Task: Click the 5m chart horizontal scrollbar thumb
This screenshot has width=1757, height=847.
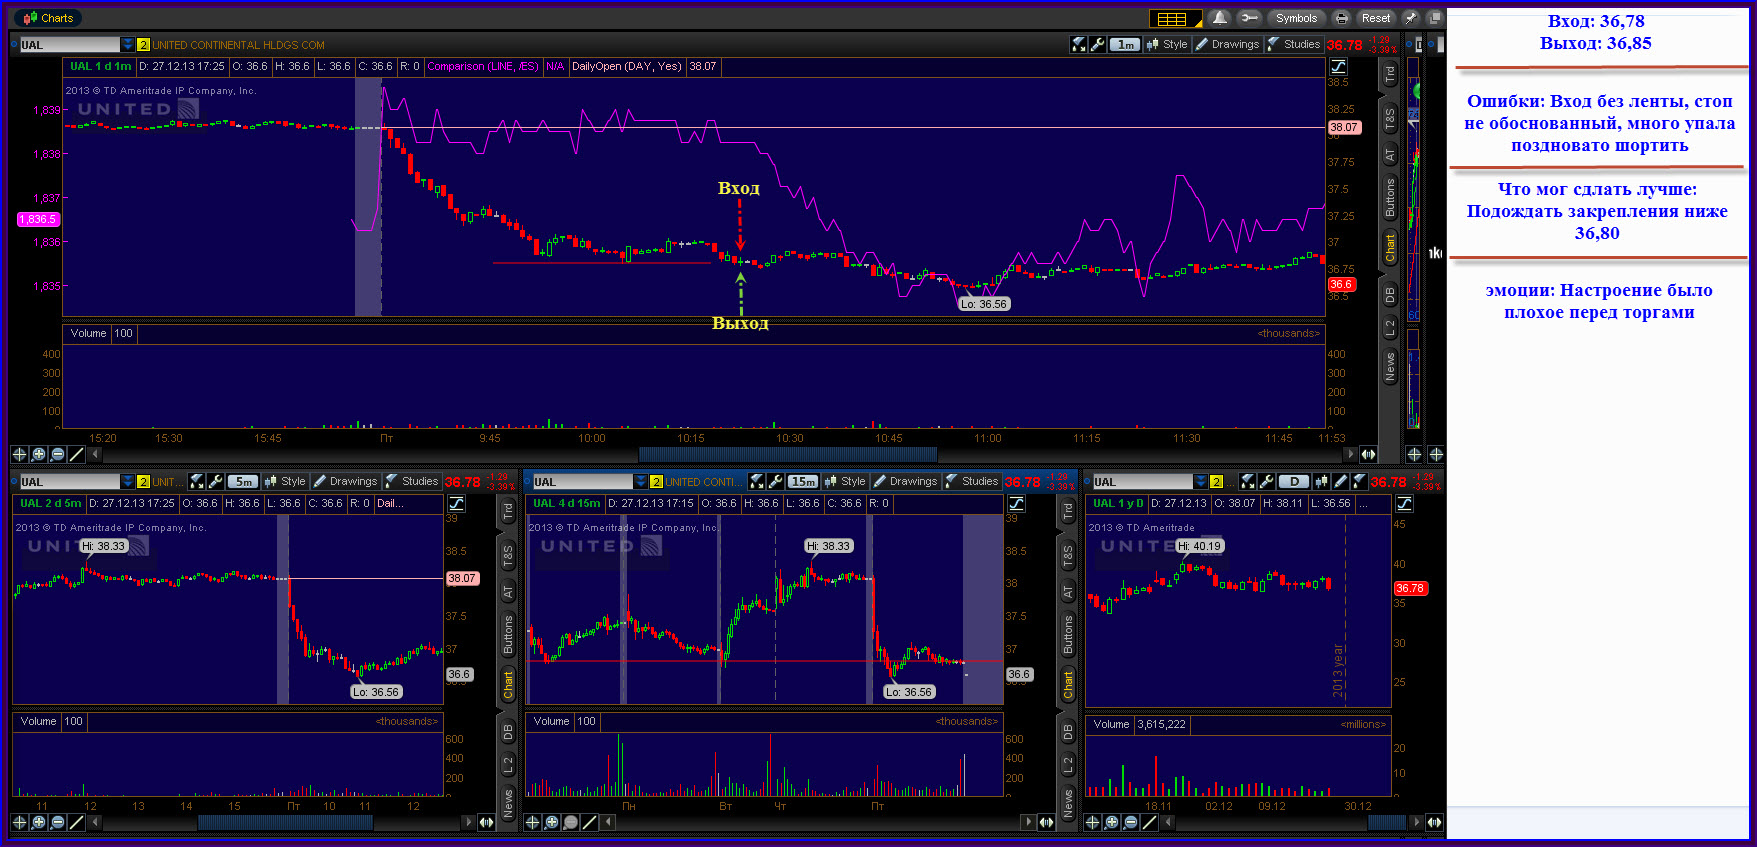Action: [285, 822]
